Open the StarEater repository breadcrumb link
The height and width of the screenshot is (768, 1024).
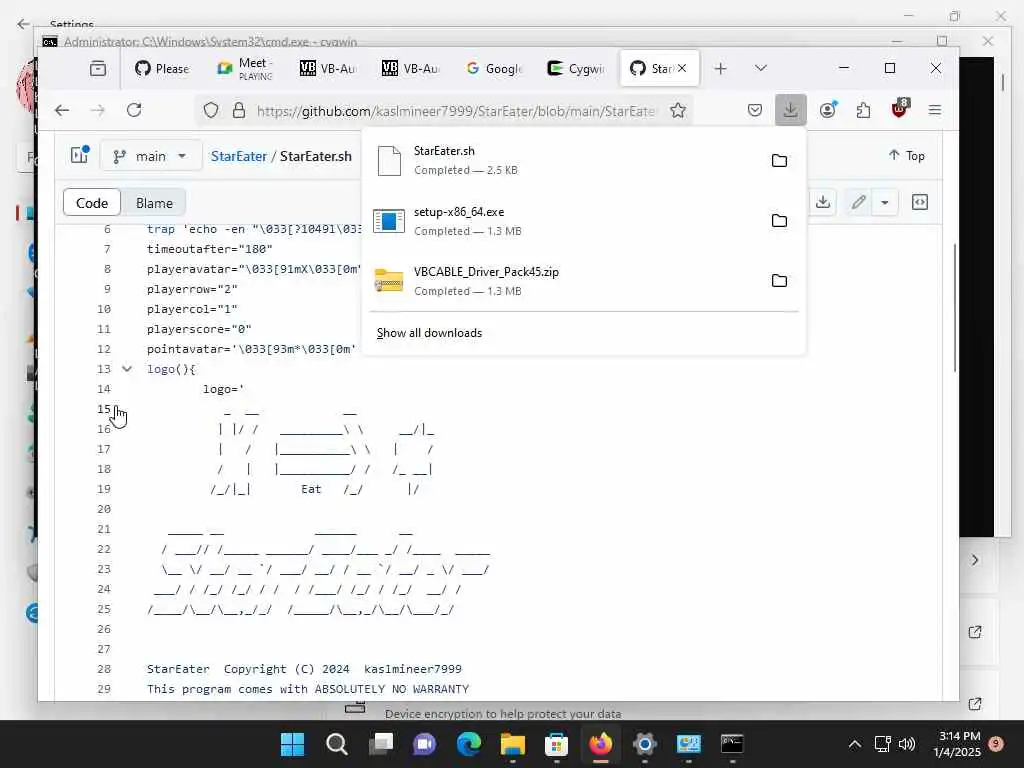(x=238, y=156)
